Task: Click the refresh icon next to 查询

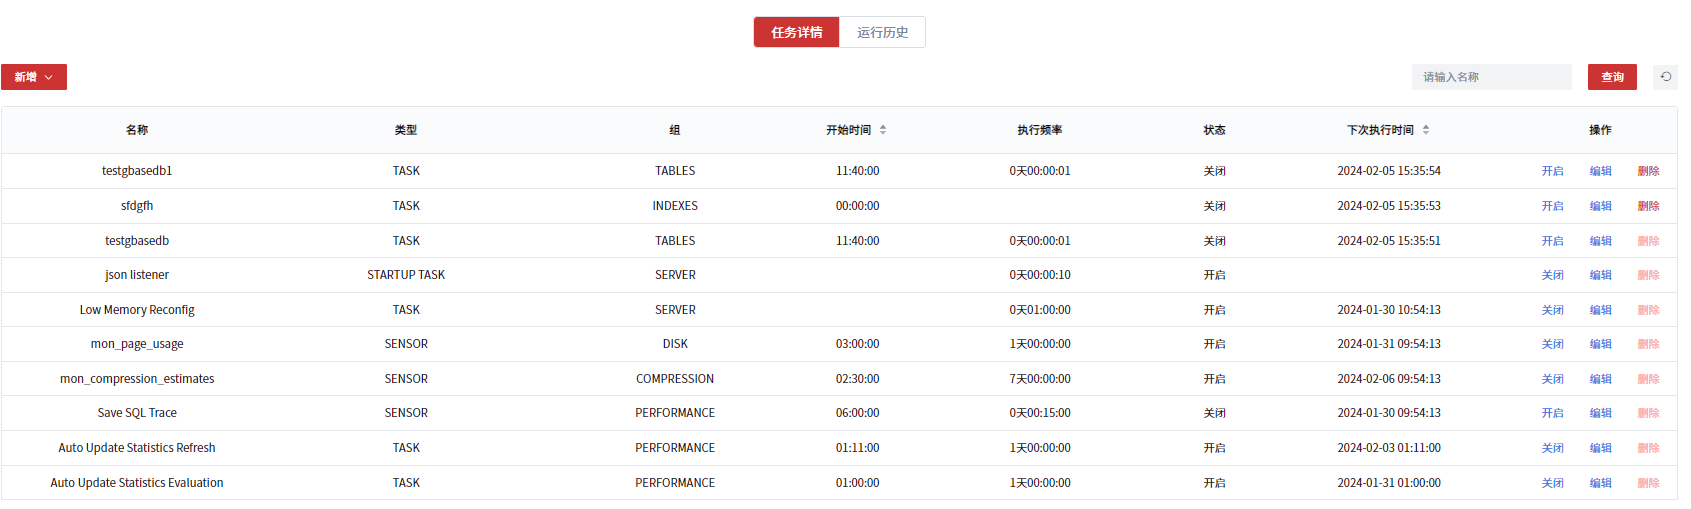Action: [1665, 77]
